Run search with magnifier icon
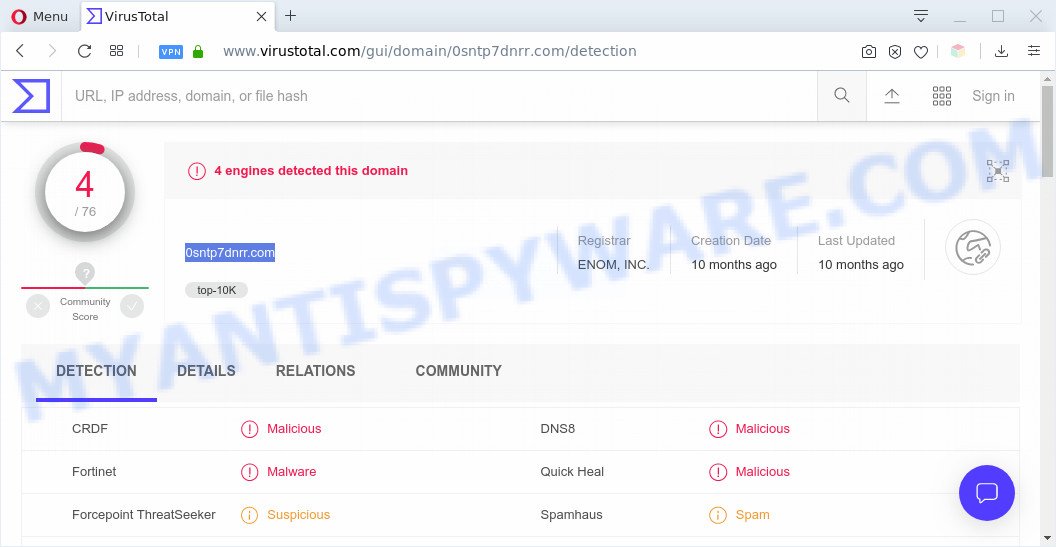 (x=842, y=96)
